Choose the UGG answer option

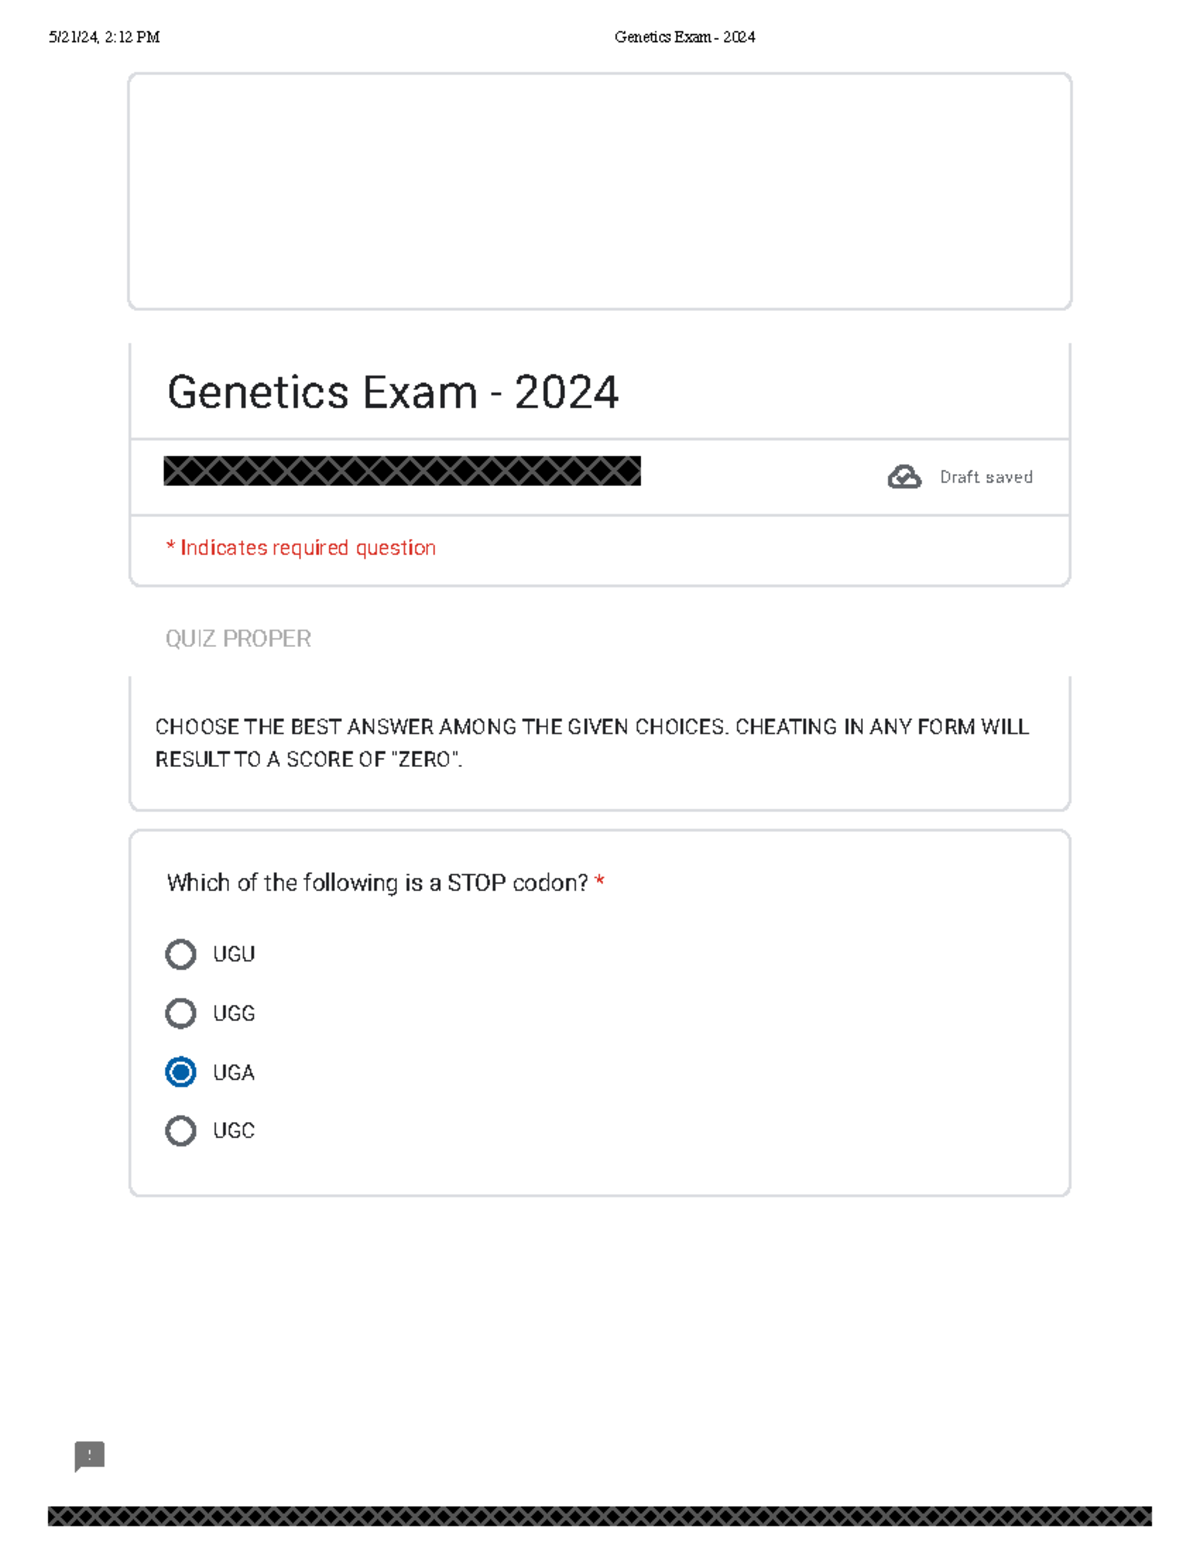[x=180, y=1013]
